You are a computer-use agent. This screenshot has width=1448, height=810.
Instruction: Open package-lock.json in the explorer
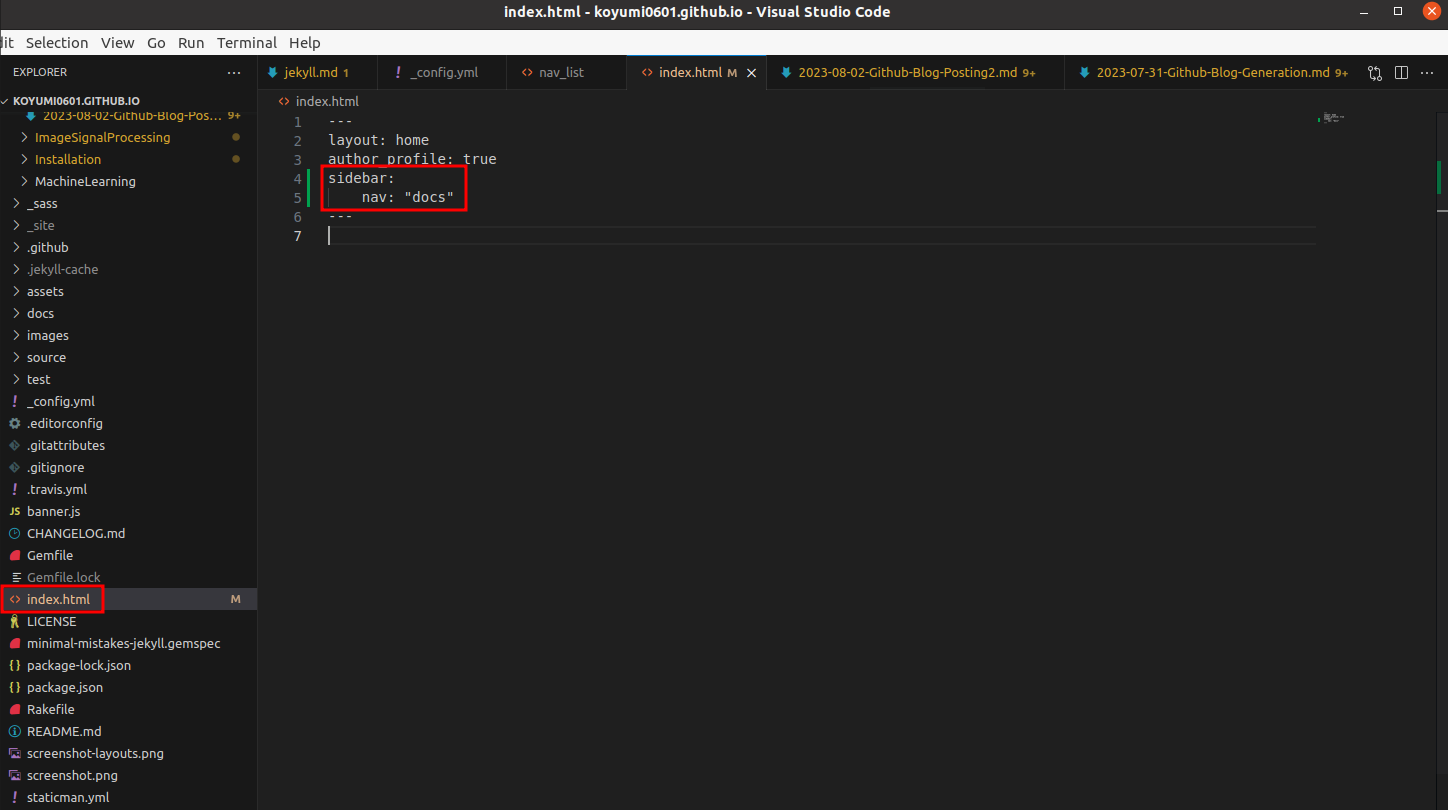click(128, 665)
